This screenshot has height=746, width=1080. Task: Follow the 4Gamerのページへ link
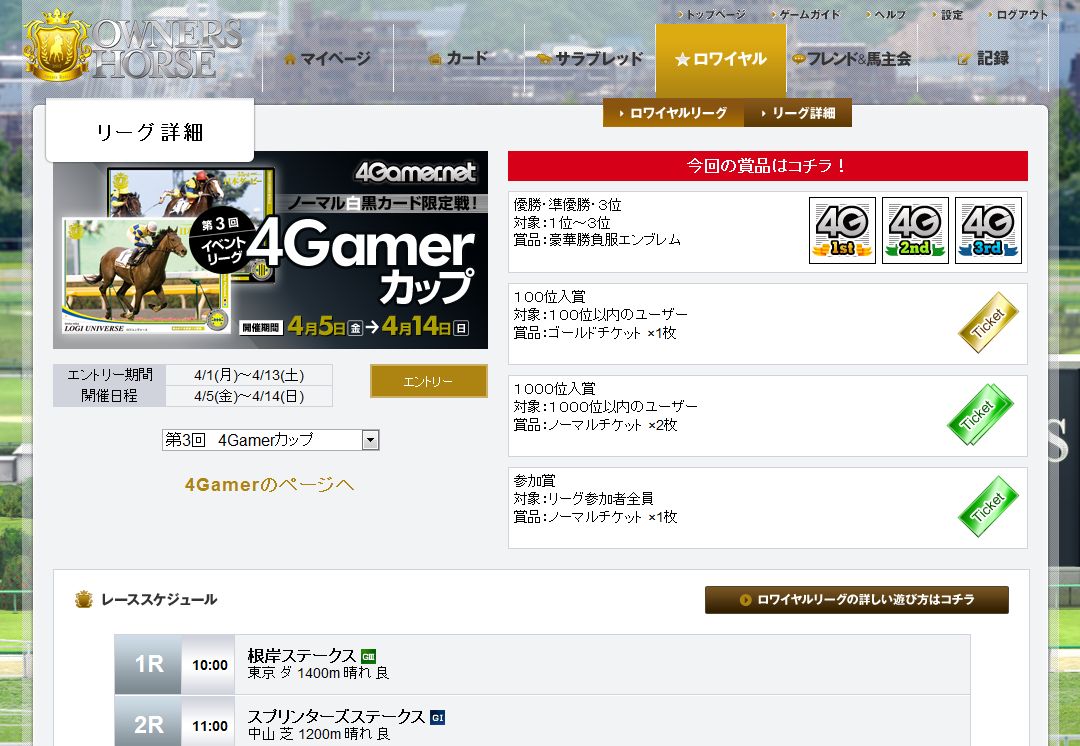pos(269,485)
